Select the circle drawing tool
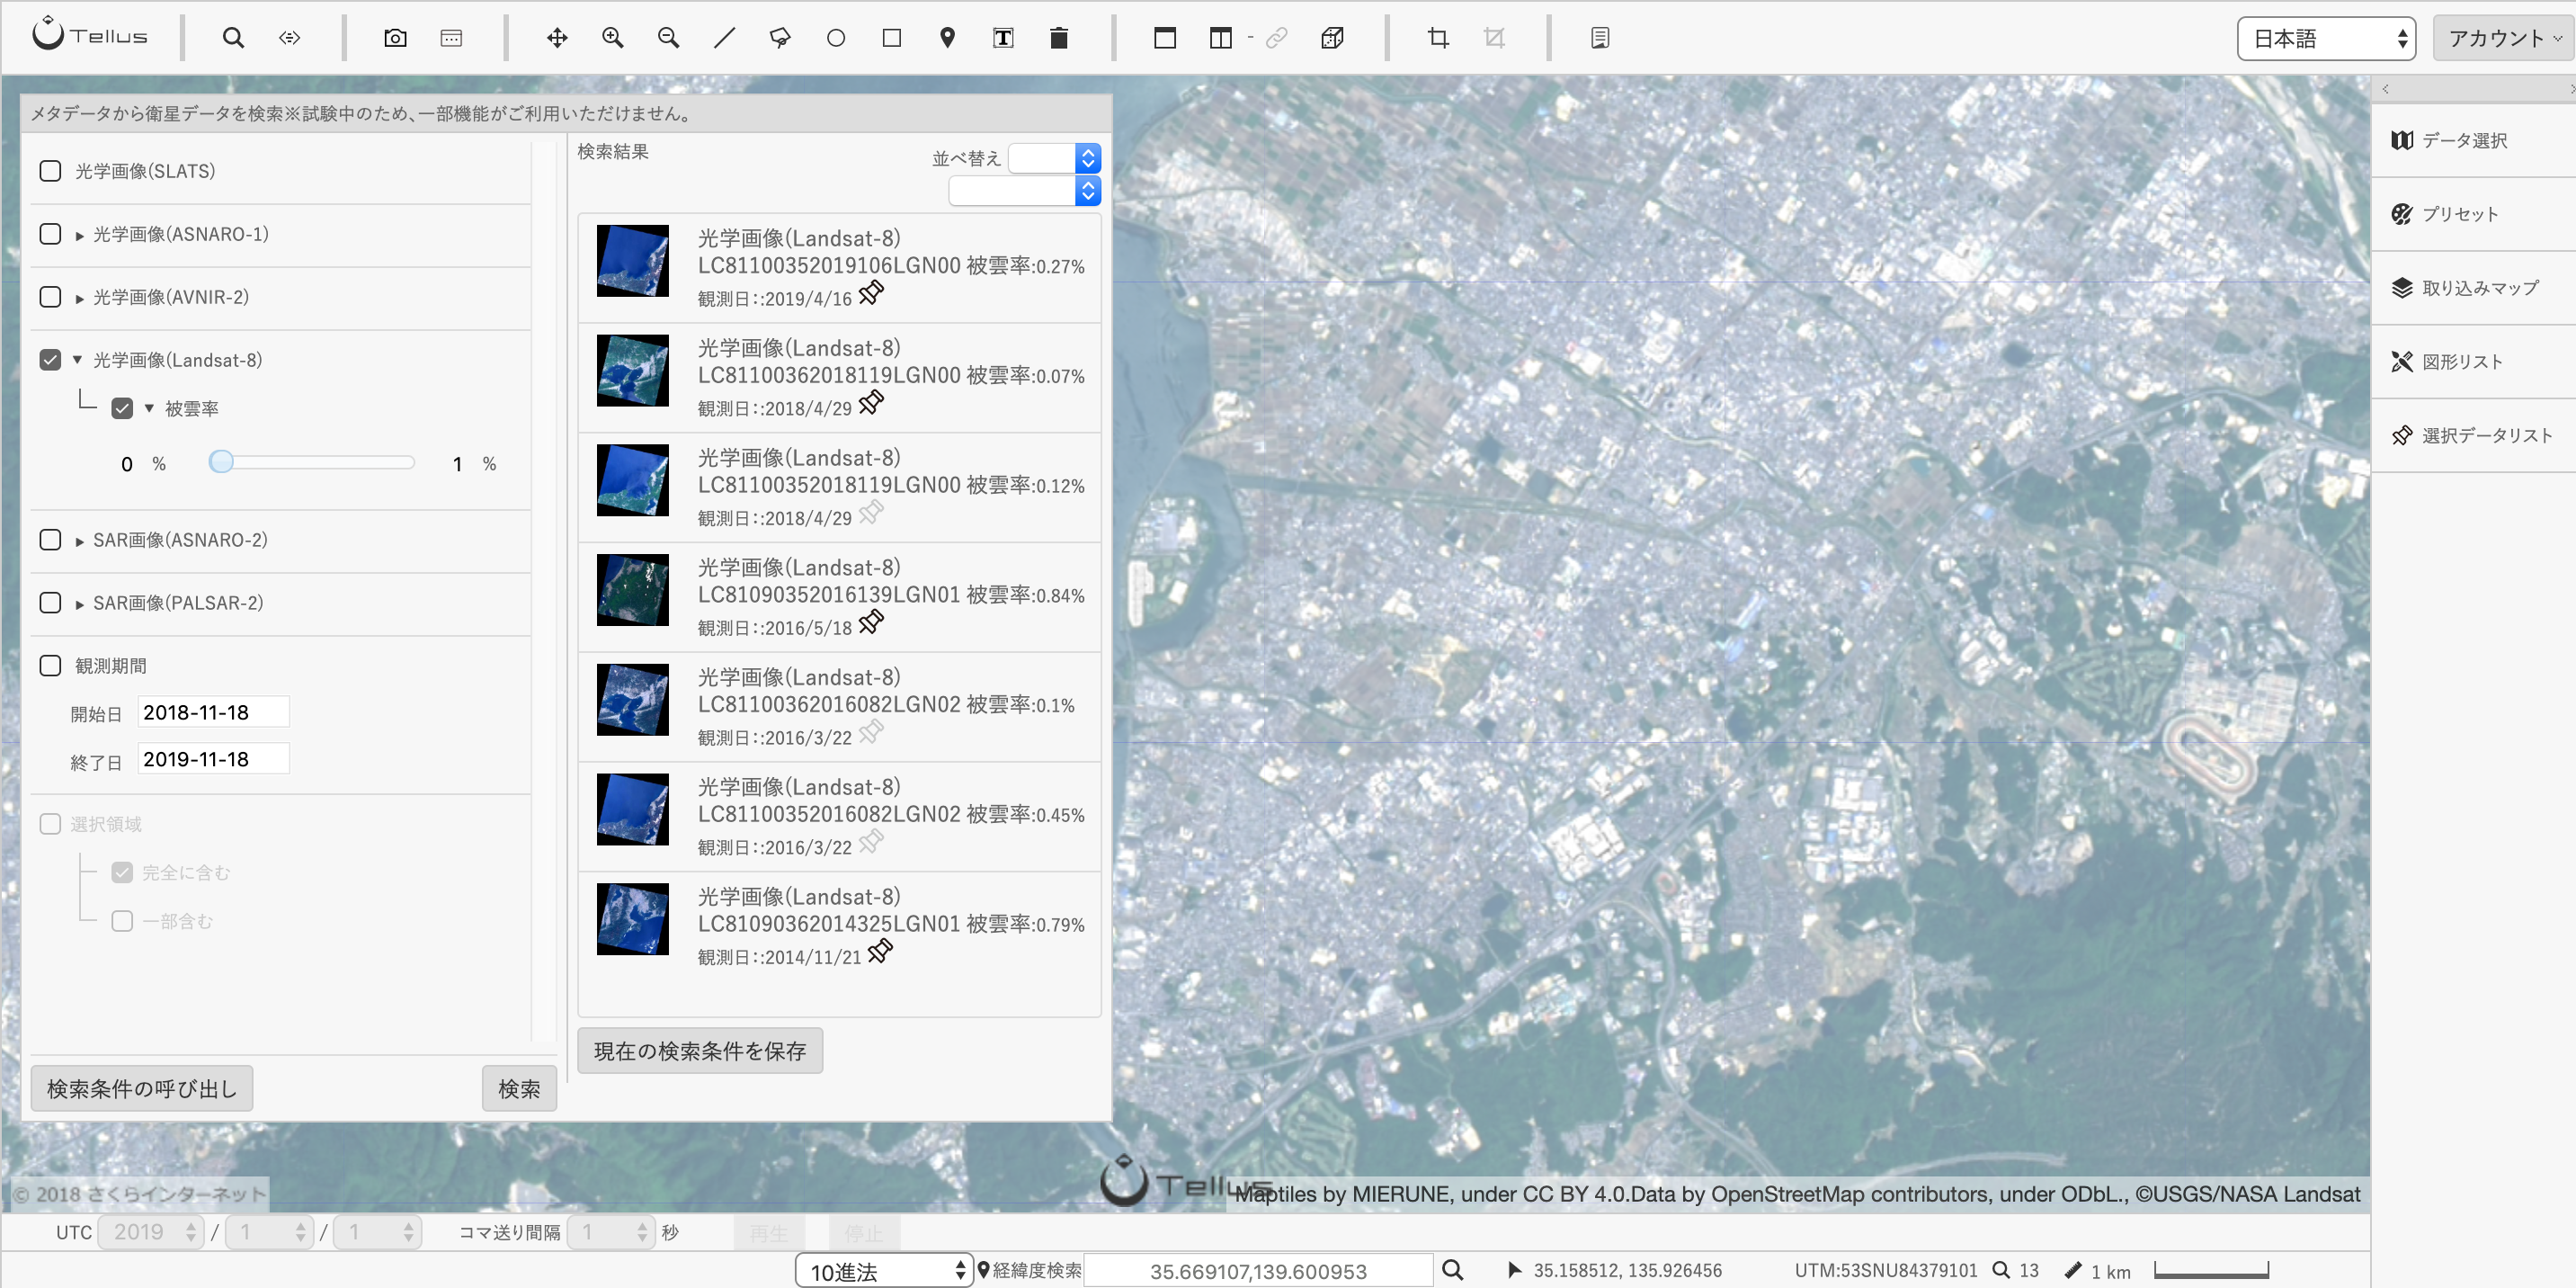The image size is (2576, 1288). point(836,38)
